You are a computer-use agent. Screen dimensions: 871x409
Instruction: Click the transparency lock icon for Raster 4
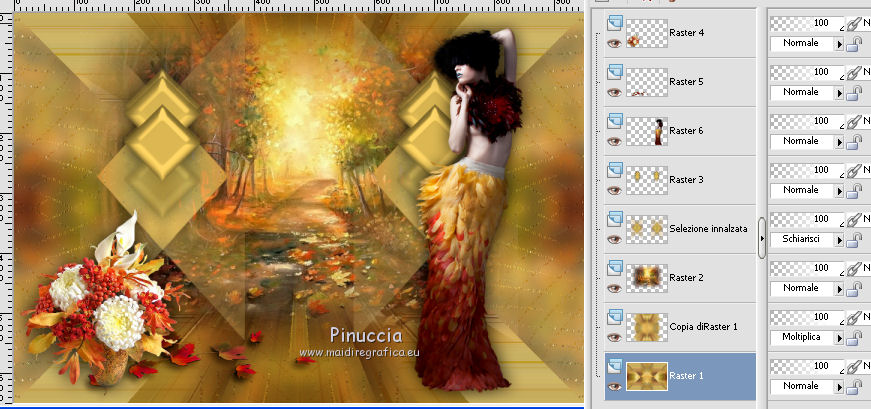point(854,45)
